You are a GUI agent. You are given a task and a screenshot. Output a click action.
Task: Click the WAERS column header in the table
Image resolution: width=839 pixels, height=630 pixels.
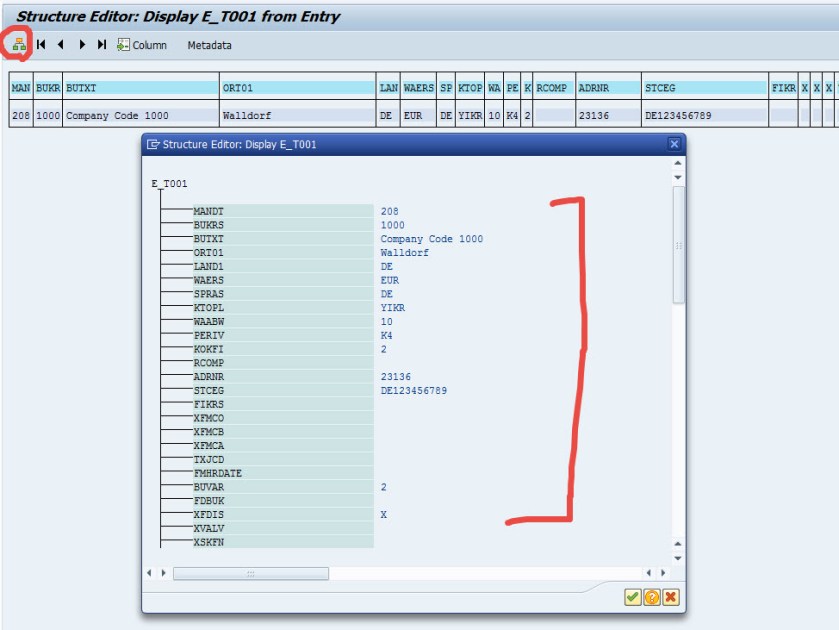point(418,88)
